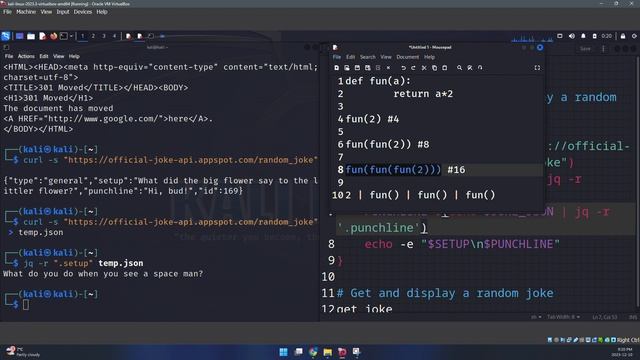This screenshot has width=640, height=360.
Task: Open Mousepad File menu
Action: pos(337,57)
